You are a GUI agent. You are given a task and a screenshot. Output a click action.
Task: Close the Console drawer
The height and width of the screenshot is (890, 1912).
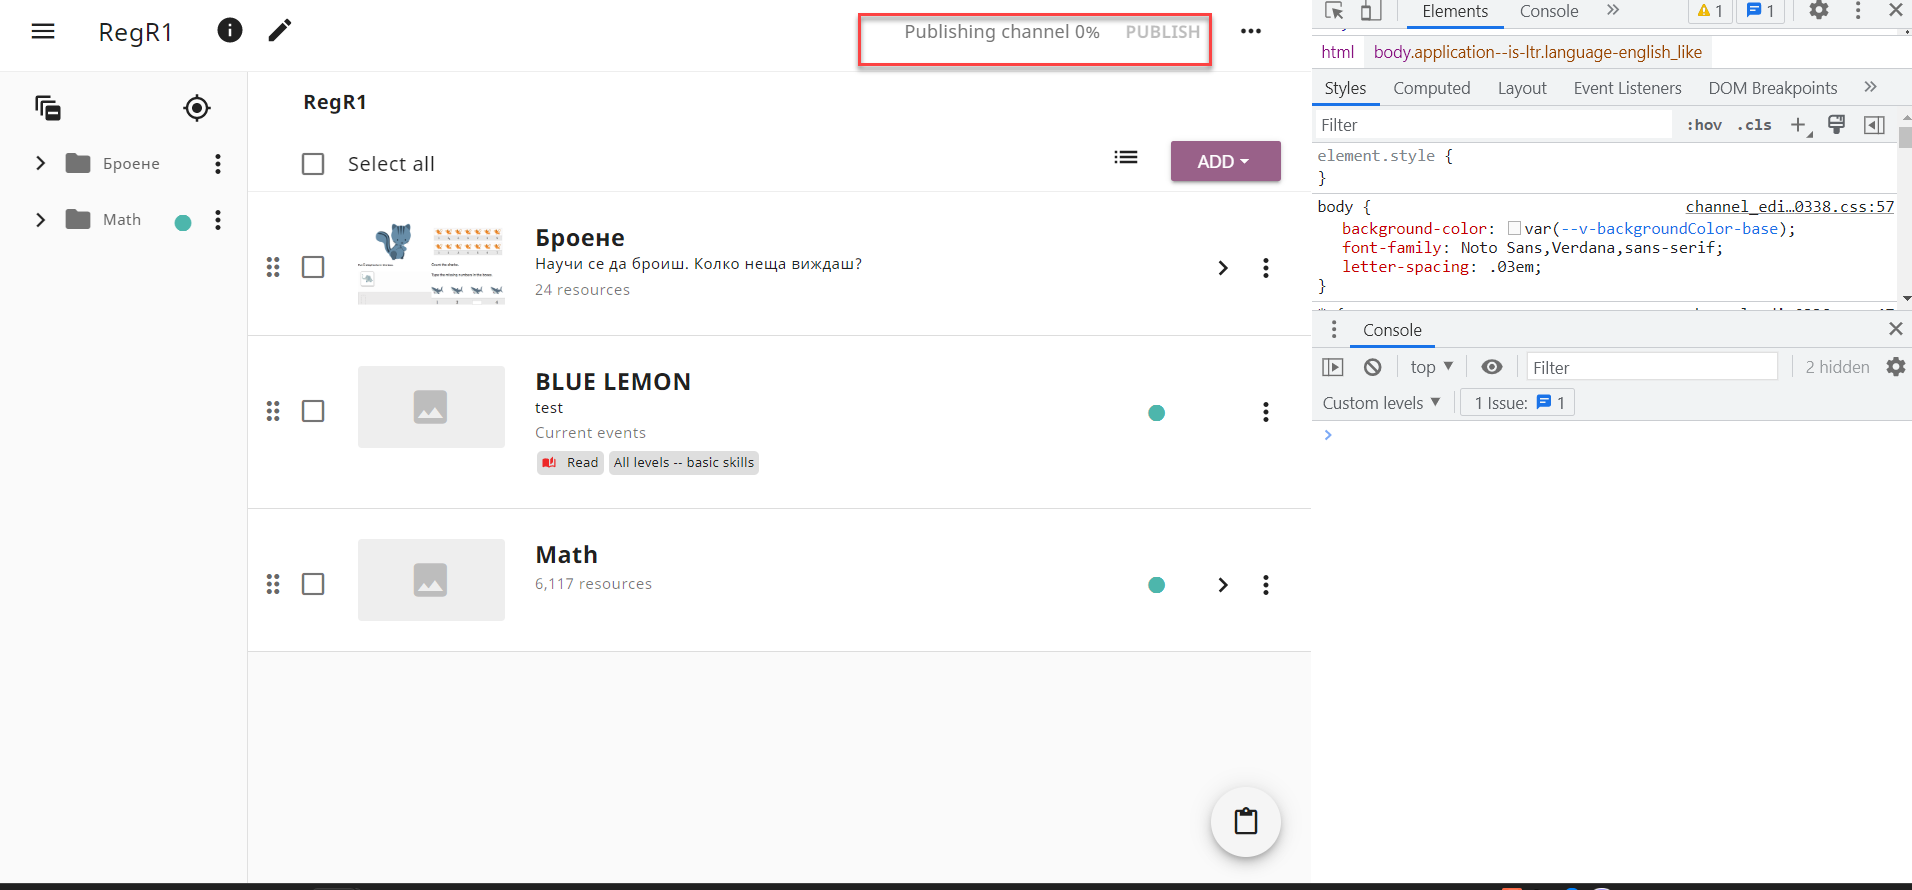(x=1895, y=329)
